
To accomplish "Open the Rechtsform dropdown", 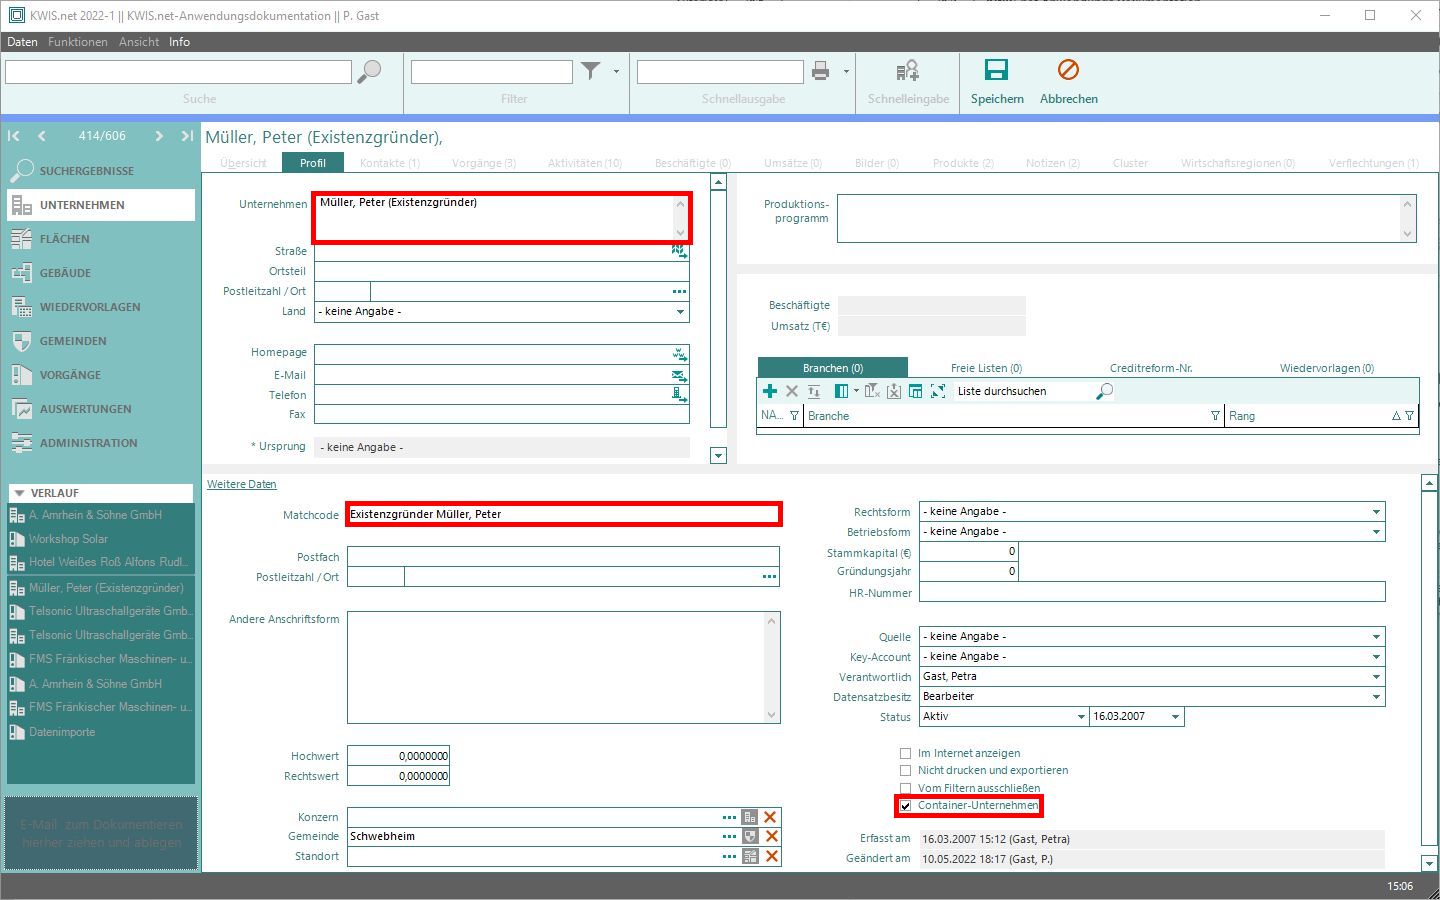I will pos(1376,512).
